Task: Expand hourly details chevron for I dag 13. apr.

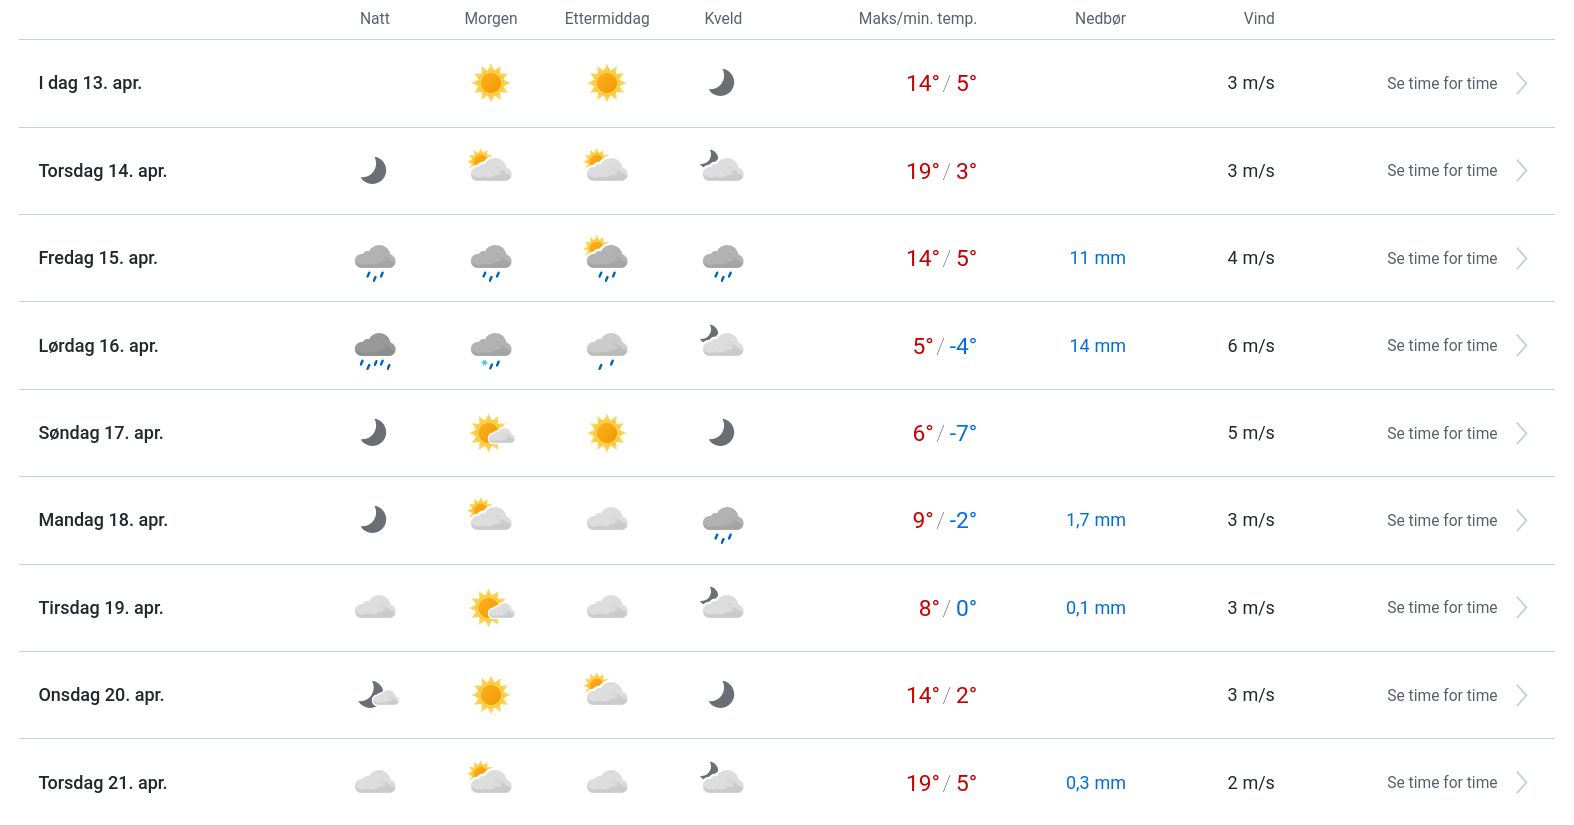Action: 1521,84
